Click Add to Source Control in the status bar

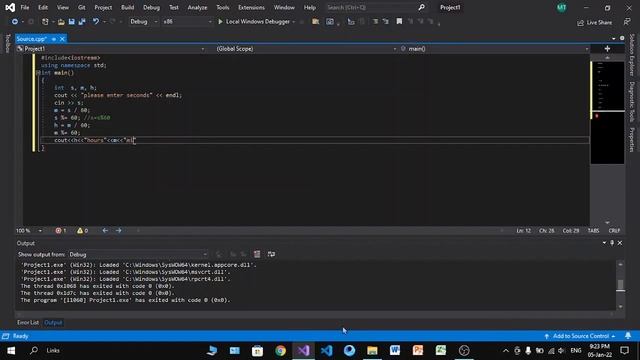[580, 336]
